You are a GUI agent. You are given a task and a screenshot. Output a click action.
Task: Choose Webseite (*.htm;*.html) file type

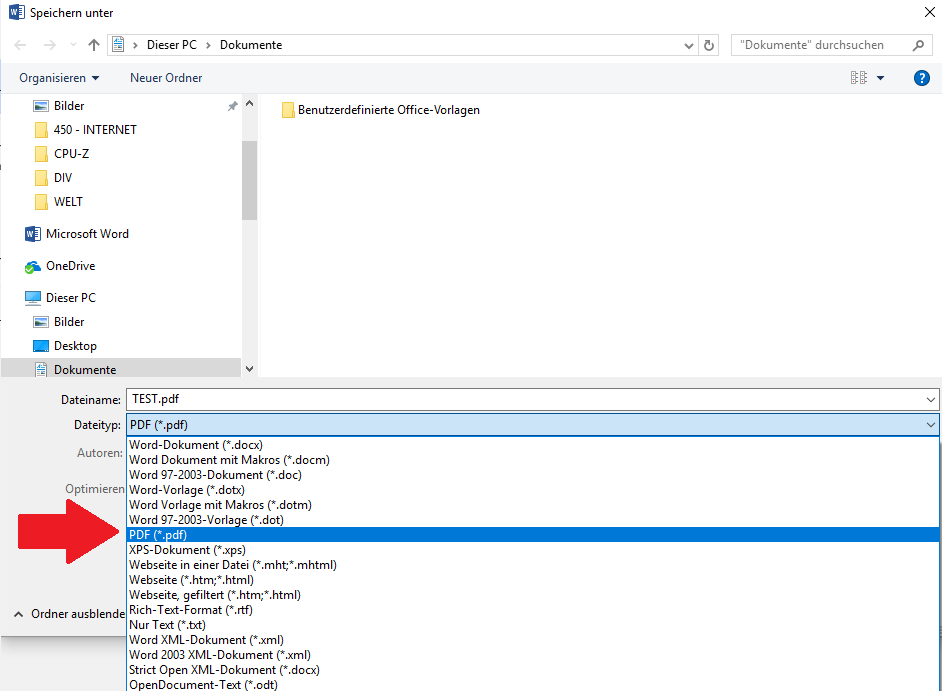click(x=532, y=580)
